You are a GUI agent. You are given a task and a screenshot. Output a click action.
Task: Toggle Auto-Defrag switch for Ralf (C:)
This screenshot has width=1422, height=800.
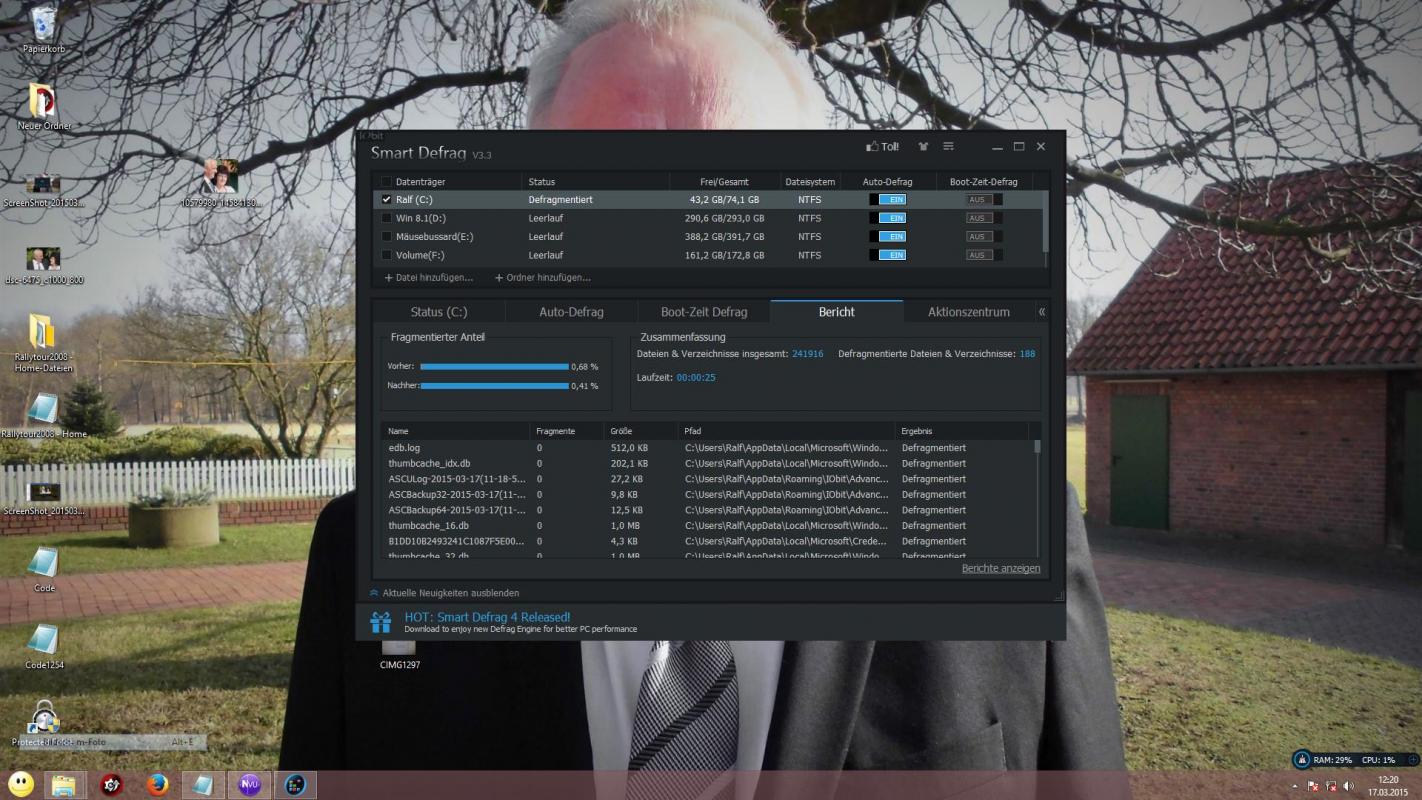pyautogui.click(x=887, y=200)
